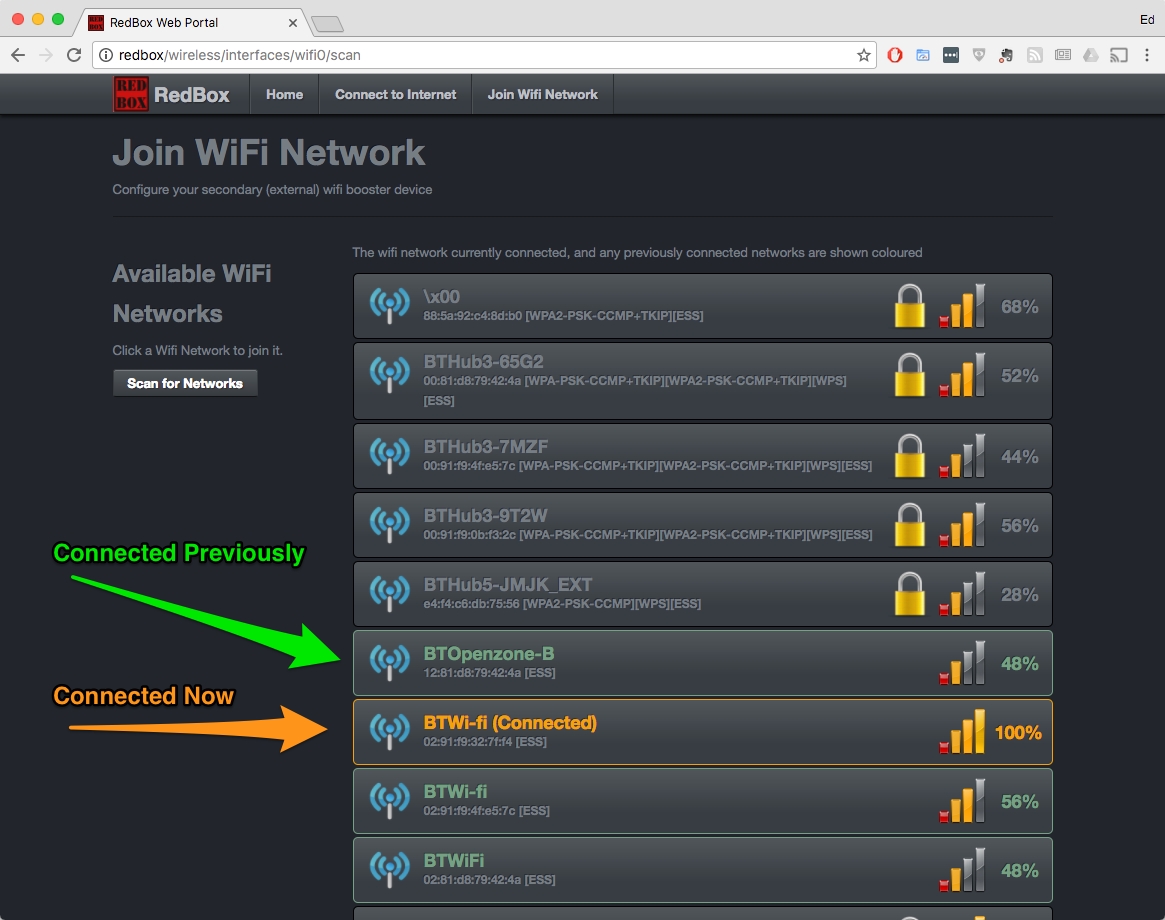This screenshot has width=1165, height=920.
Task: Click the browser Back arrow
Action: pos(18,55)
